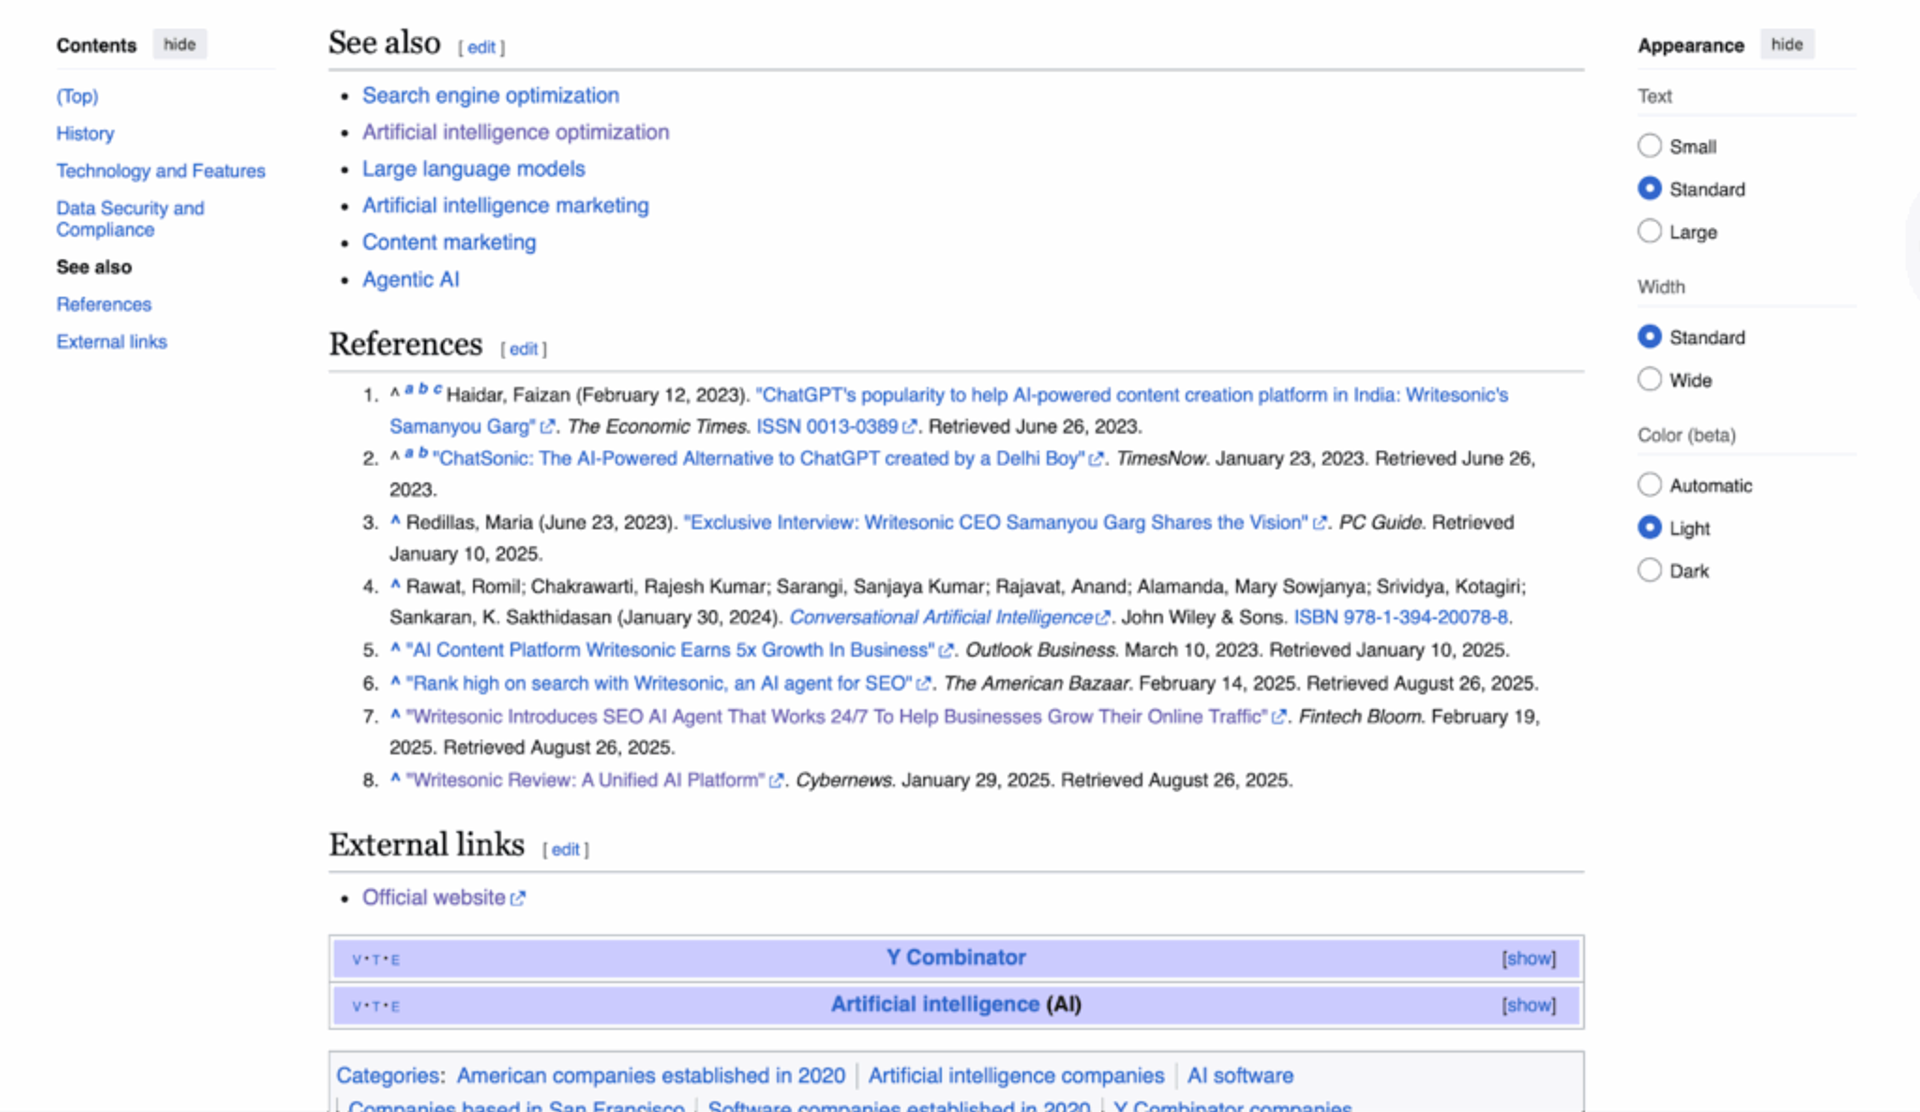Go to External links in Contents sidebar
Image resolution: width=1920 pixels, height=1112 pixels.
[112, 342]
